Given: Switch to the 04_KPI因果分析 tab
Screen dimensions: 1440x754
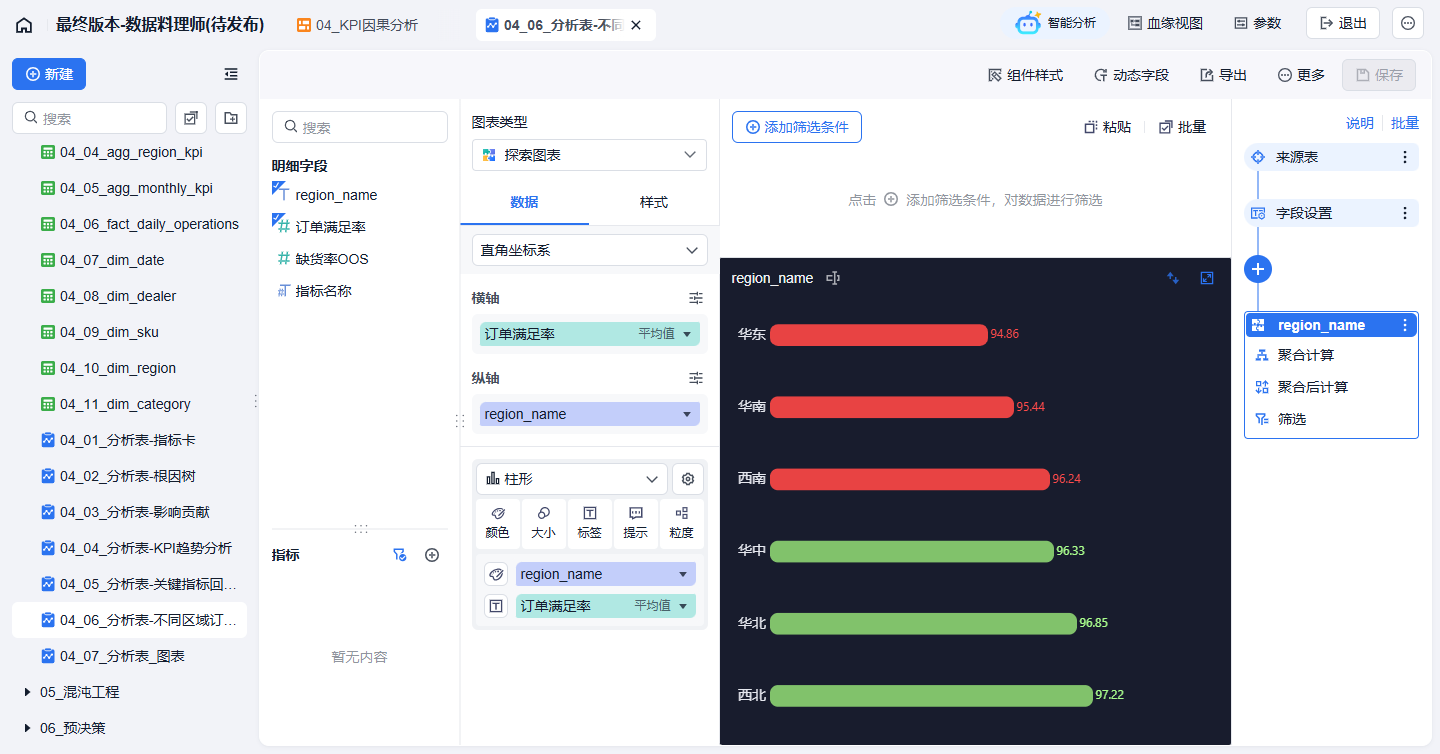Looking at the screenshot, I should pos(358,25).
